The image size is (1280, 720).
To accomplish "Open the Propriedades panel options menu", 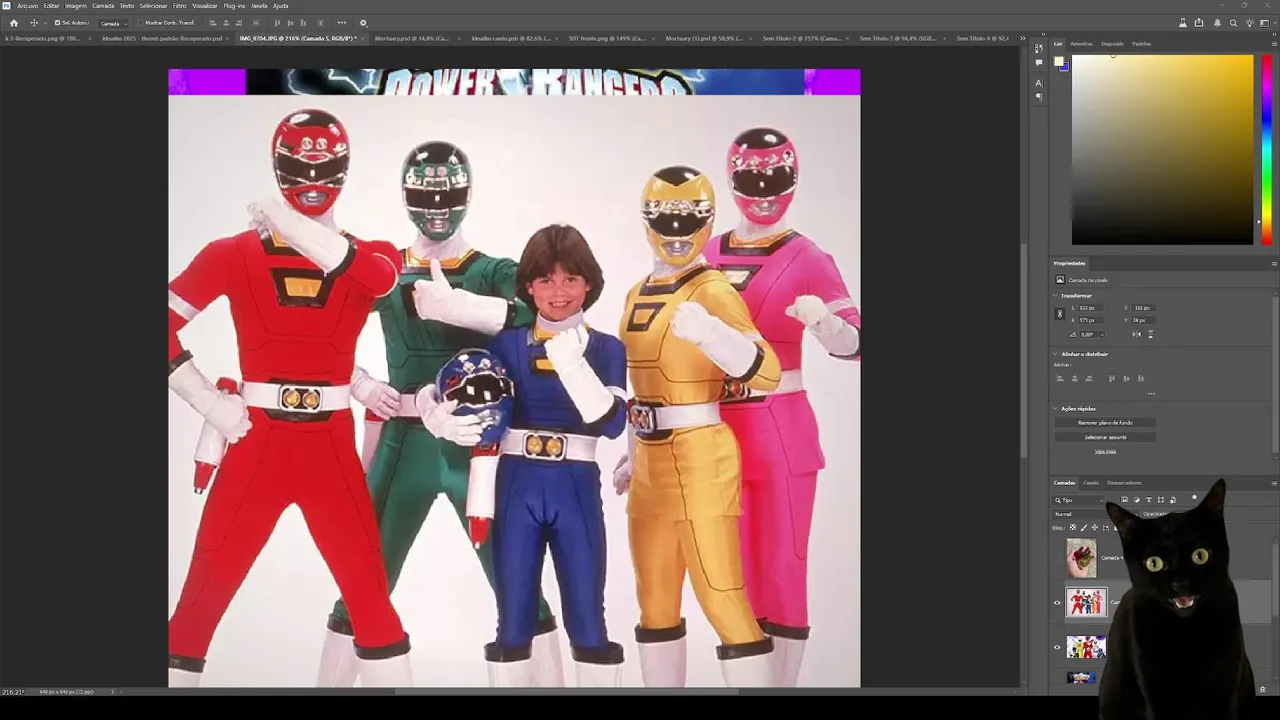I will (1274, 263).
